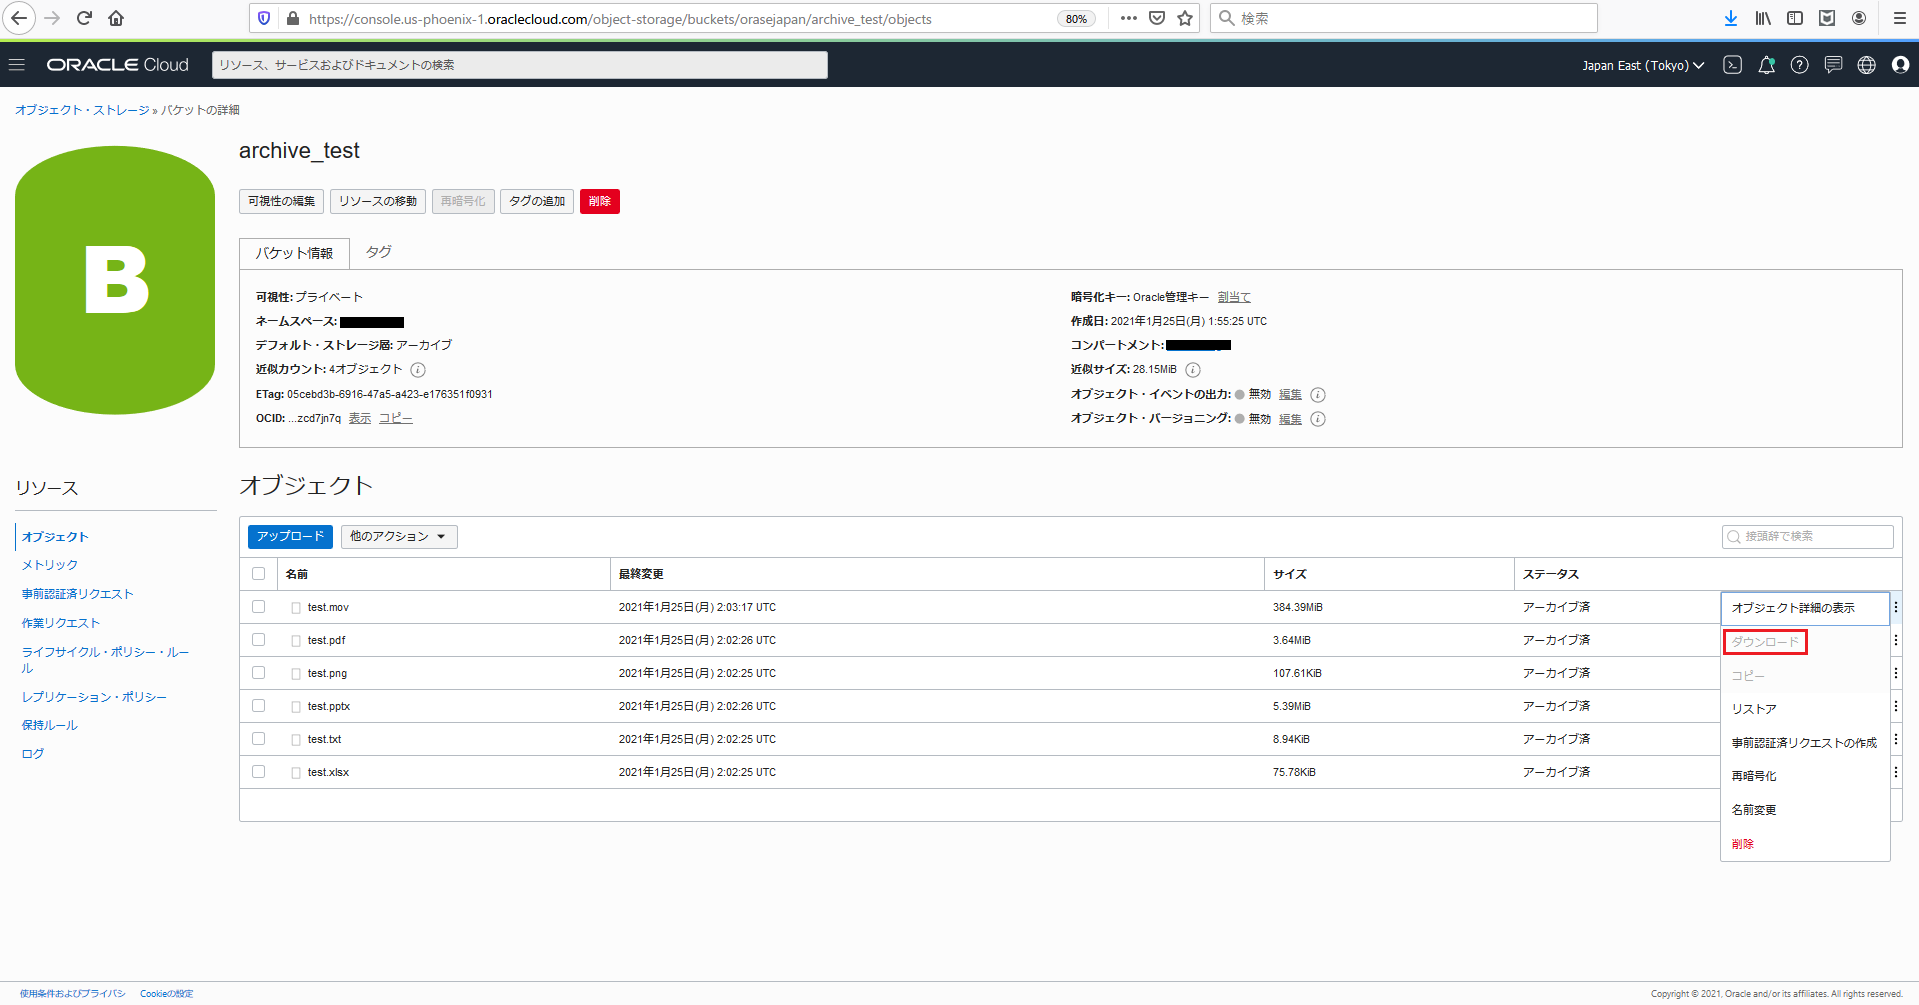Bookmark this page with the star icon
The width and height of the screenshot is (1919, 1005).
1185,18
